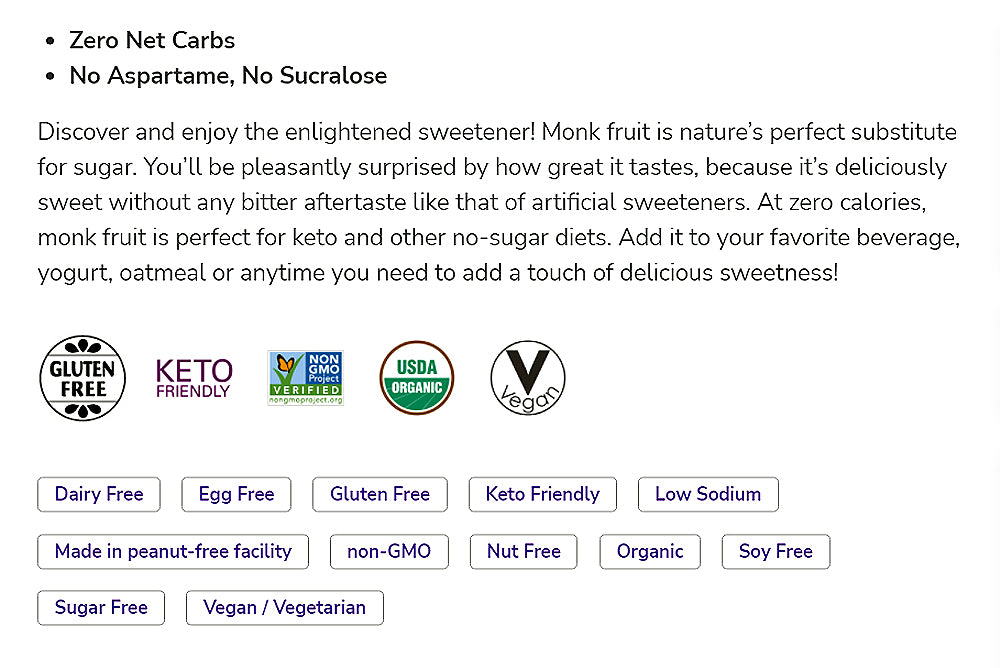The height and width of the screenshot is (668, 1000).
Task: Open Made in peanut-free facility tag
Action: pos(173,551)
